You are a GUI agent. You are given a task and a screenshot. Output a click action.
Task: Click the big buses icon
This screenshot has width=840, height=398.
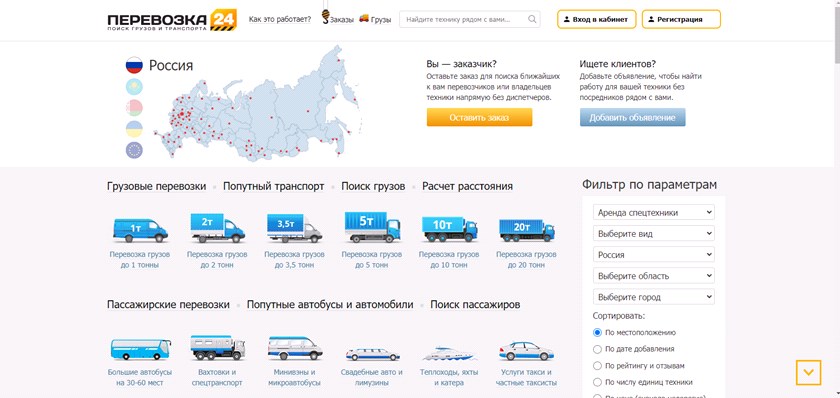[x=140, y=349]
